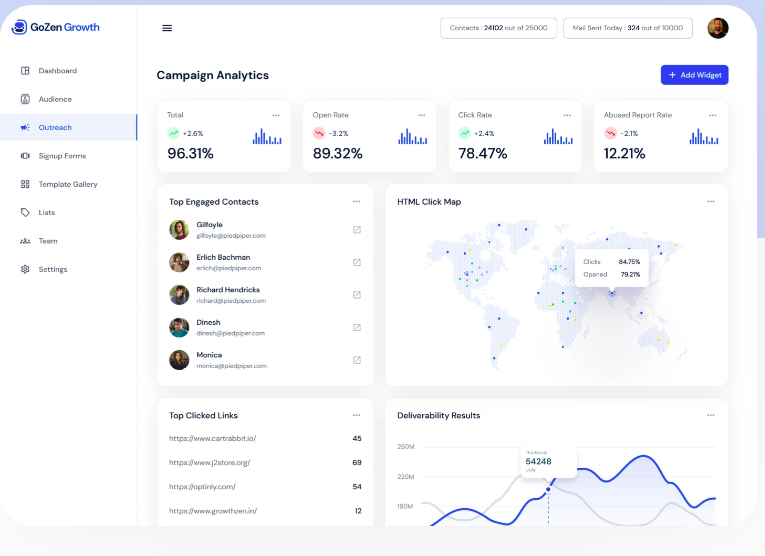Click the Template Gallery grid icon
The height and width of the screenshot is (556, 765).
tap(25, 184)
